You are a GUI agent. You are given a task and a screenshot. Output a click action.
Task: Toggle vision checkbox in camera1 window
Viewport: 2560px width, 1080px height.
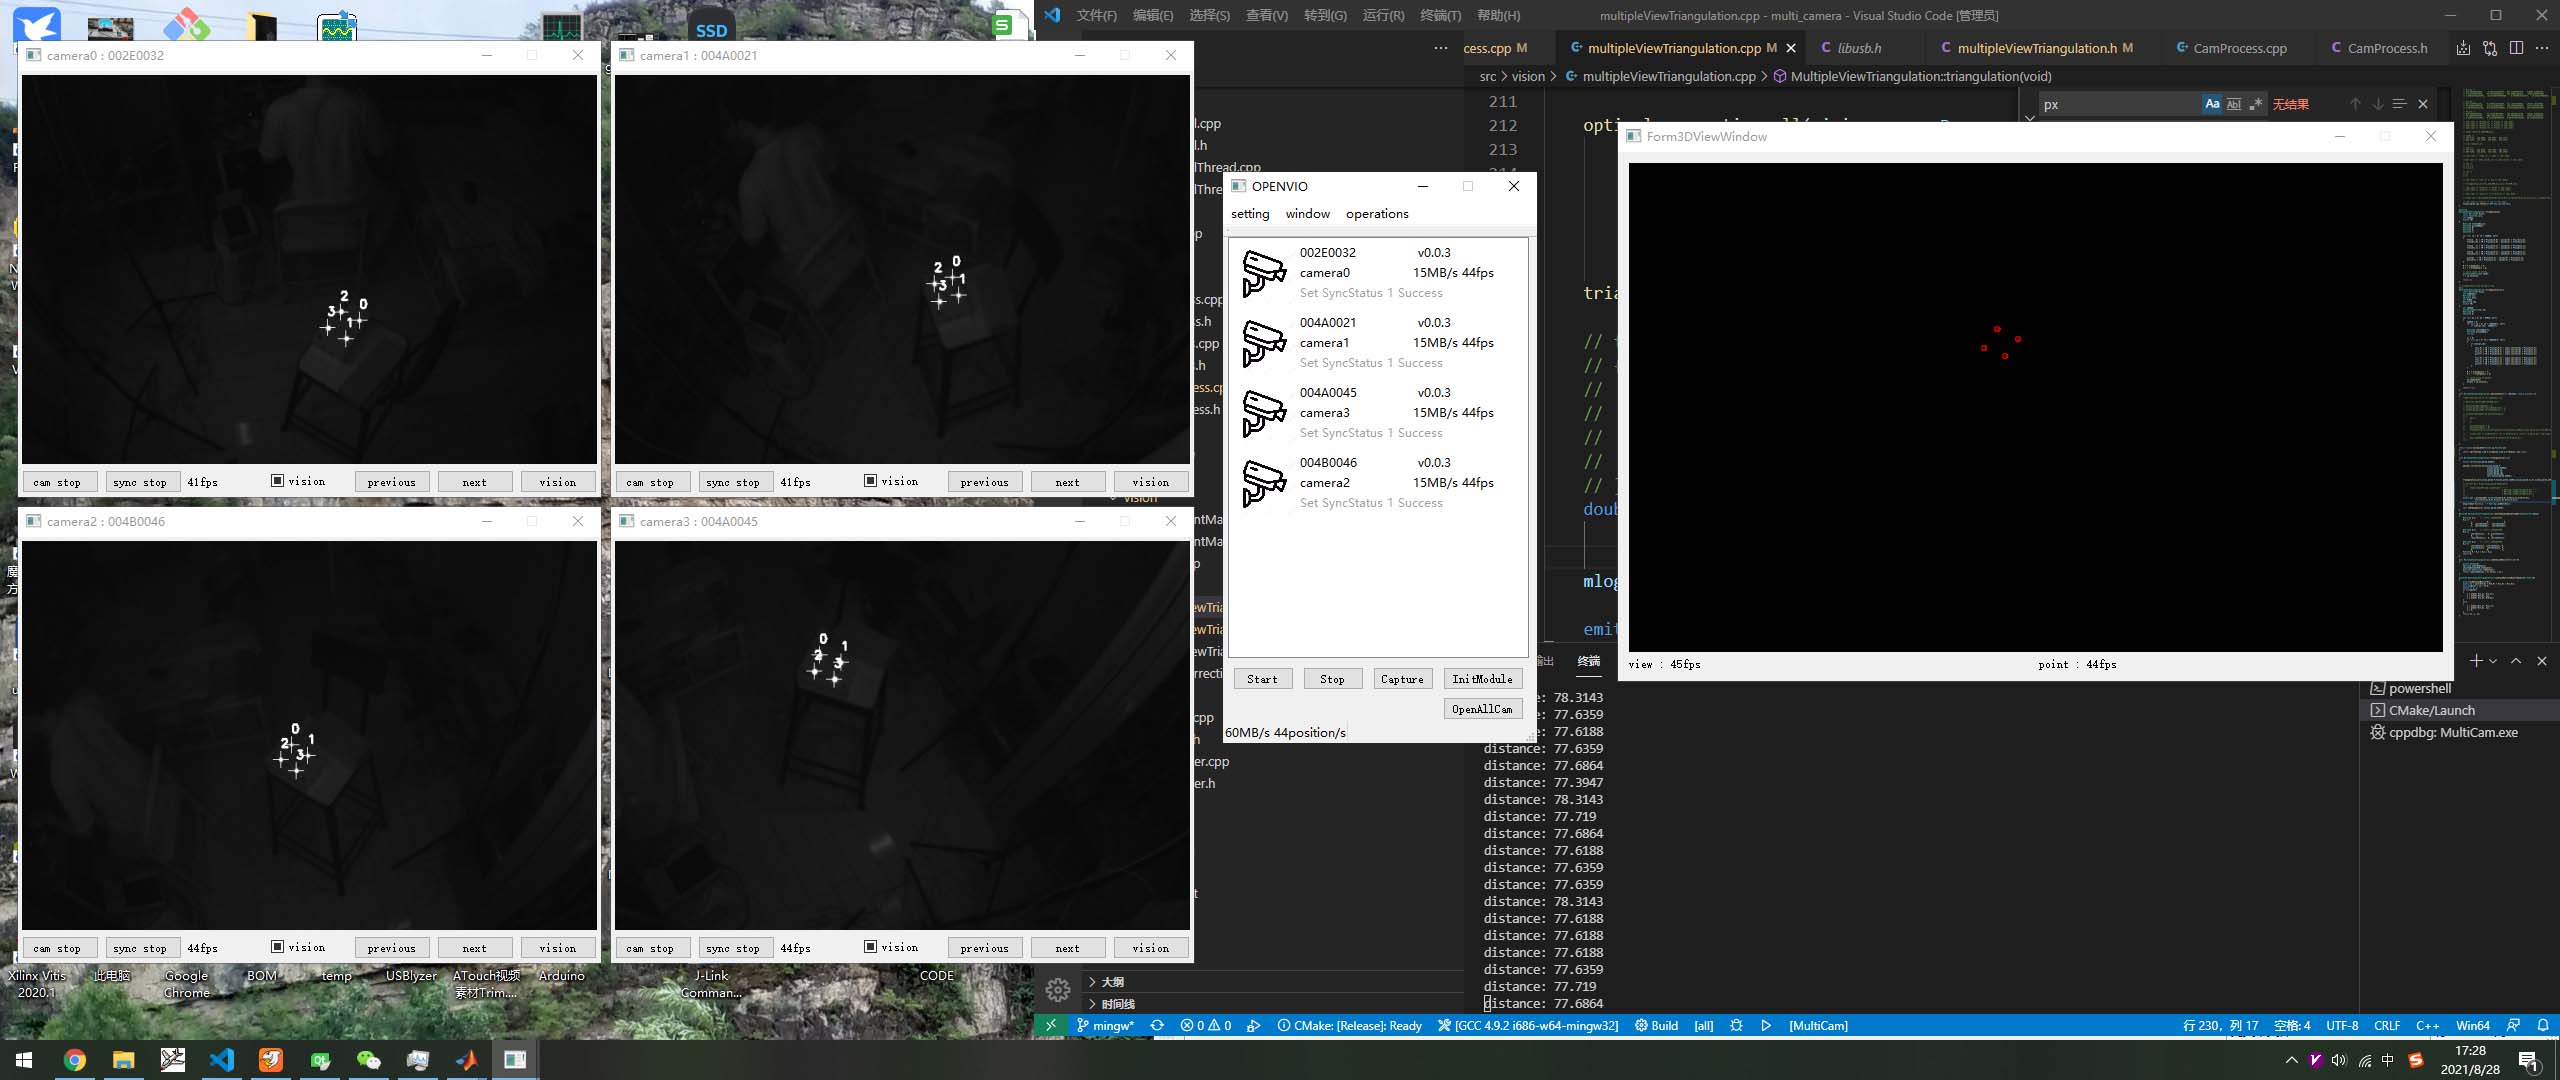pos(870,481)
